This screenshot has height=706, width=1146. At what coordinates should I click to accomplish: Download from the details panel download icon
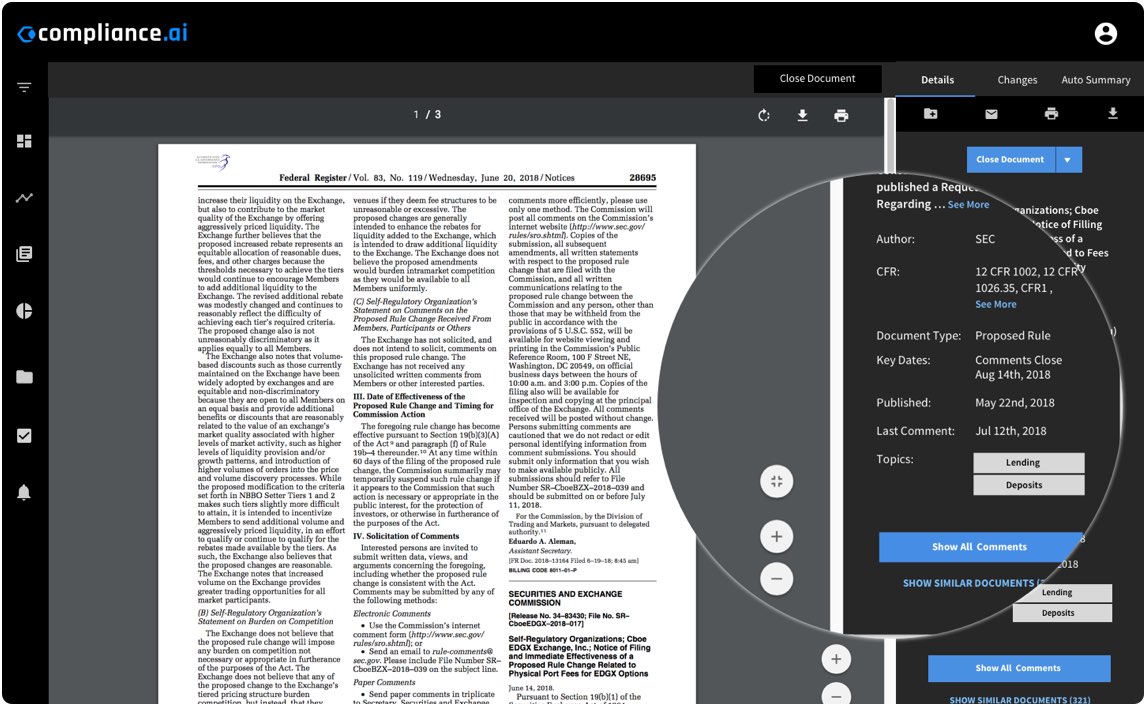(x=1112, y=113)
